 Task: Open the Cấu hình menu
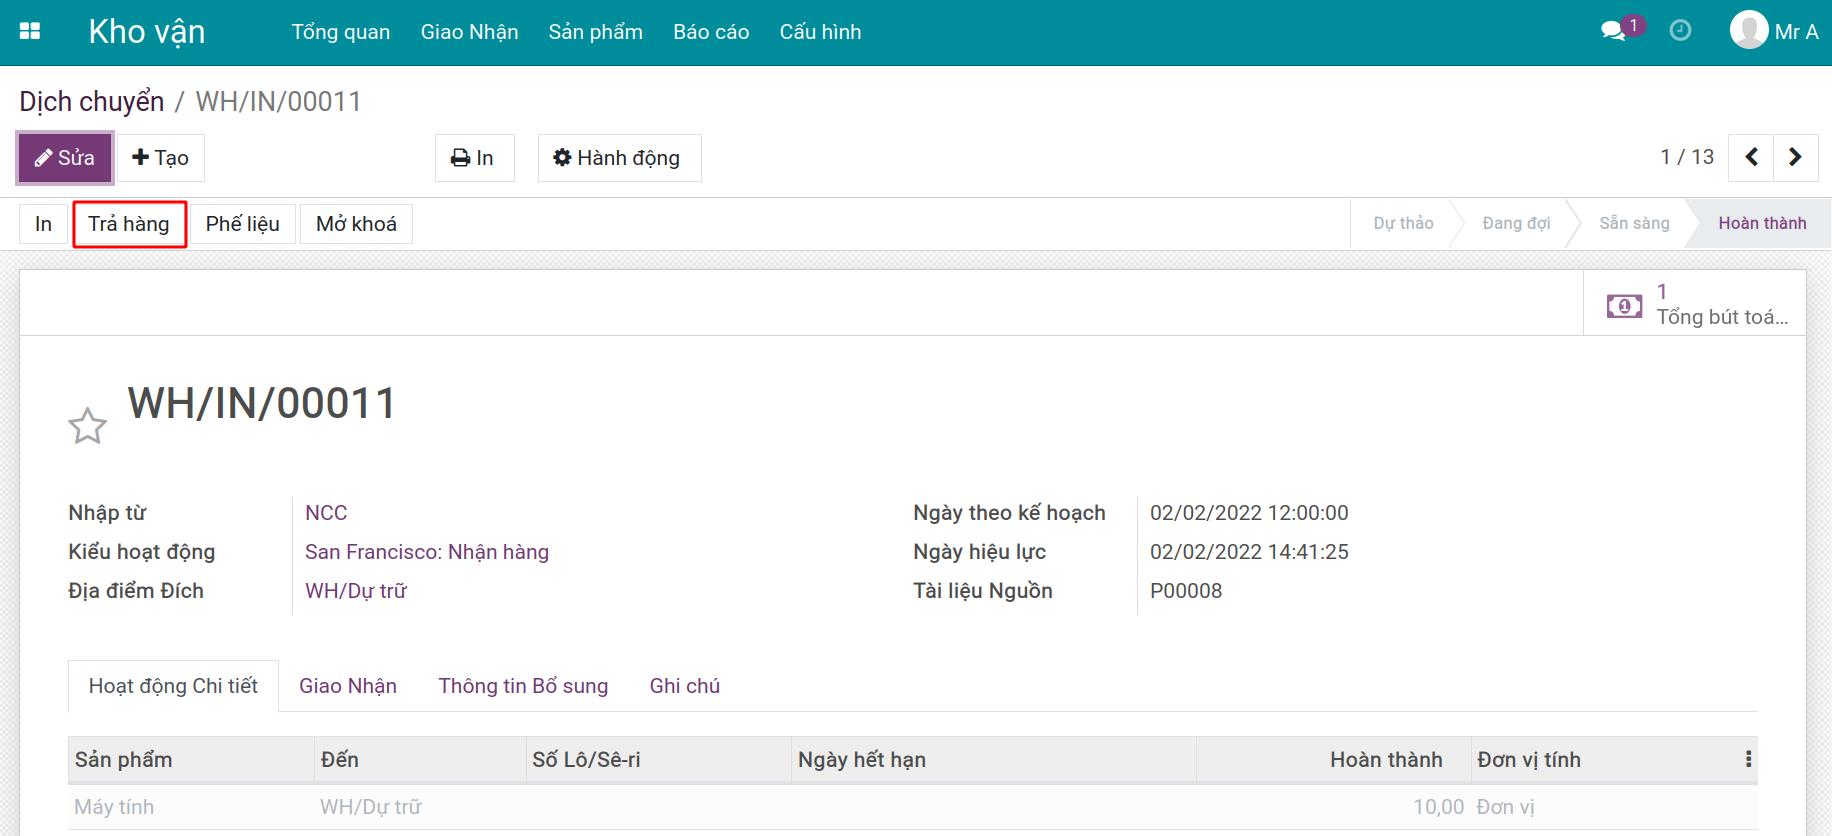[x=820, y=32]
